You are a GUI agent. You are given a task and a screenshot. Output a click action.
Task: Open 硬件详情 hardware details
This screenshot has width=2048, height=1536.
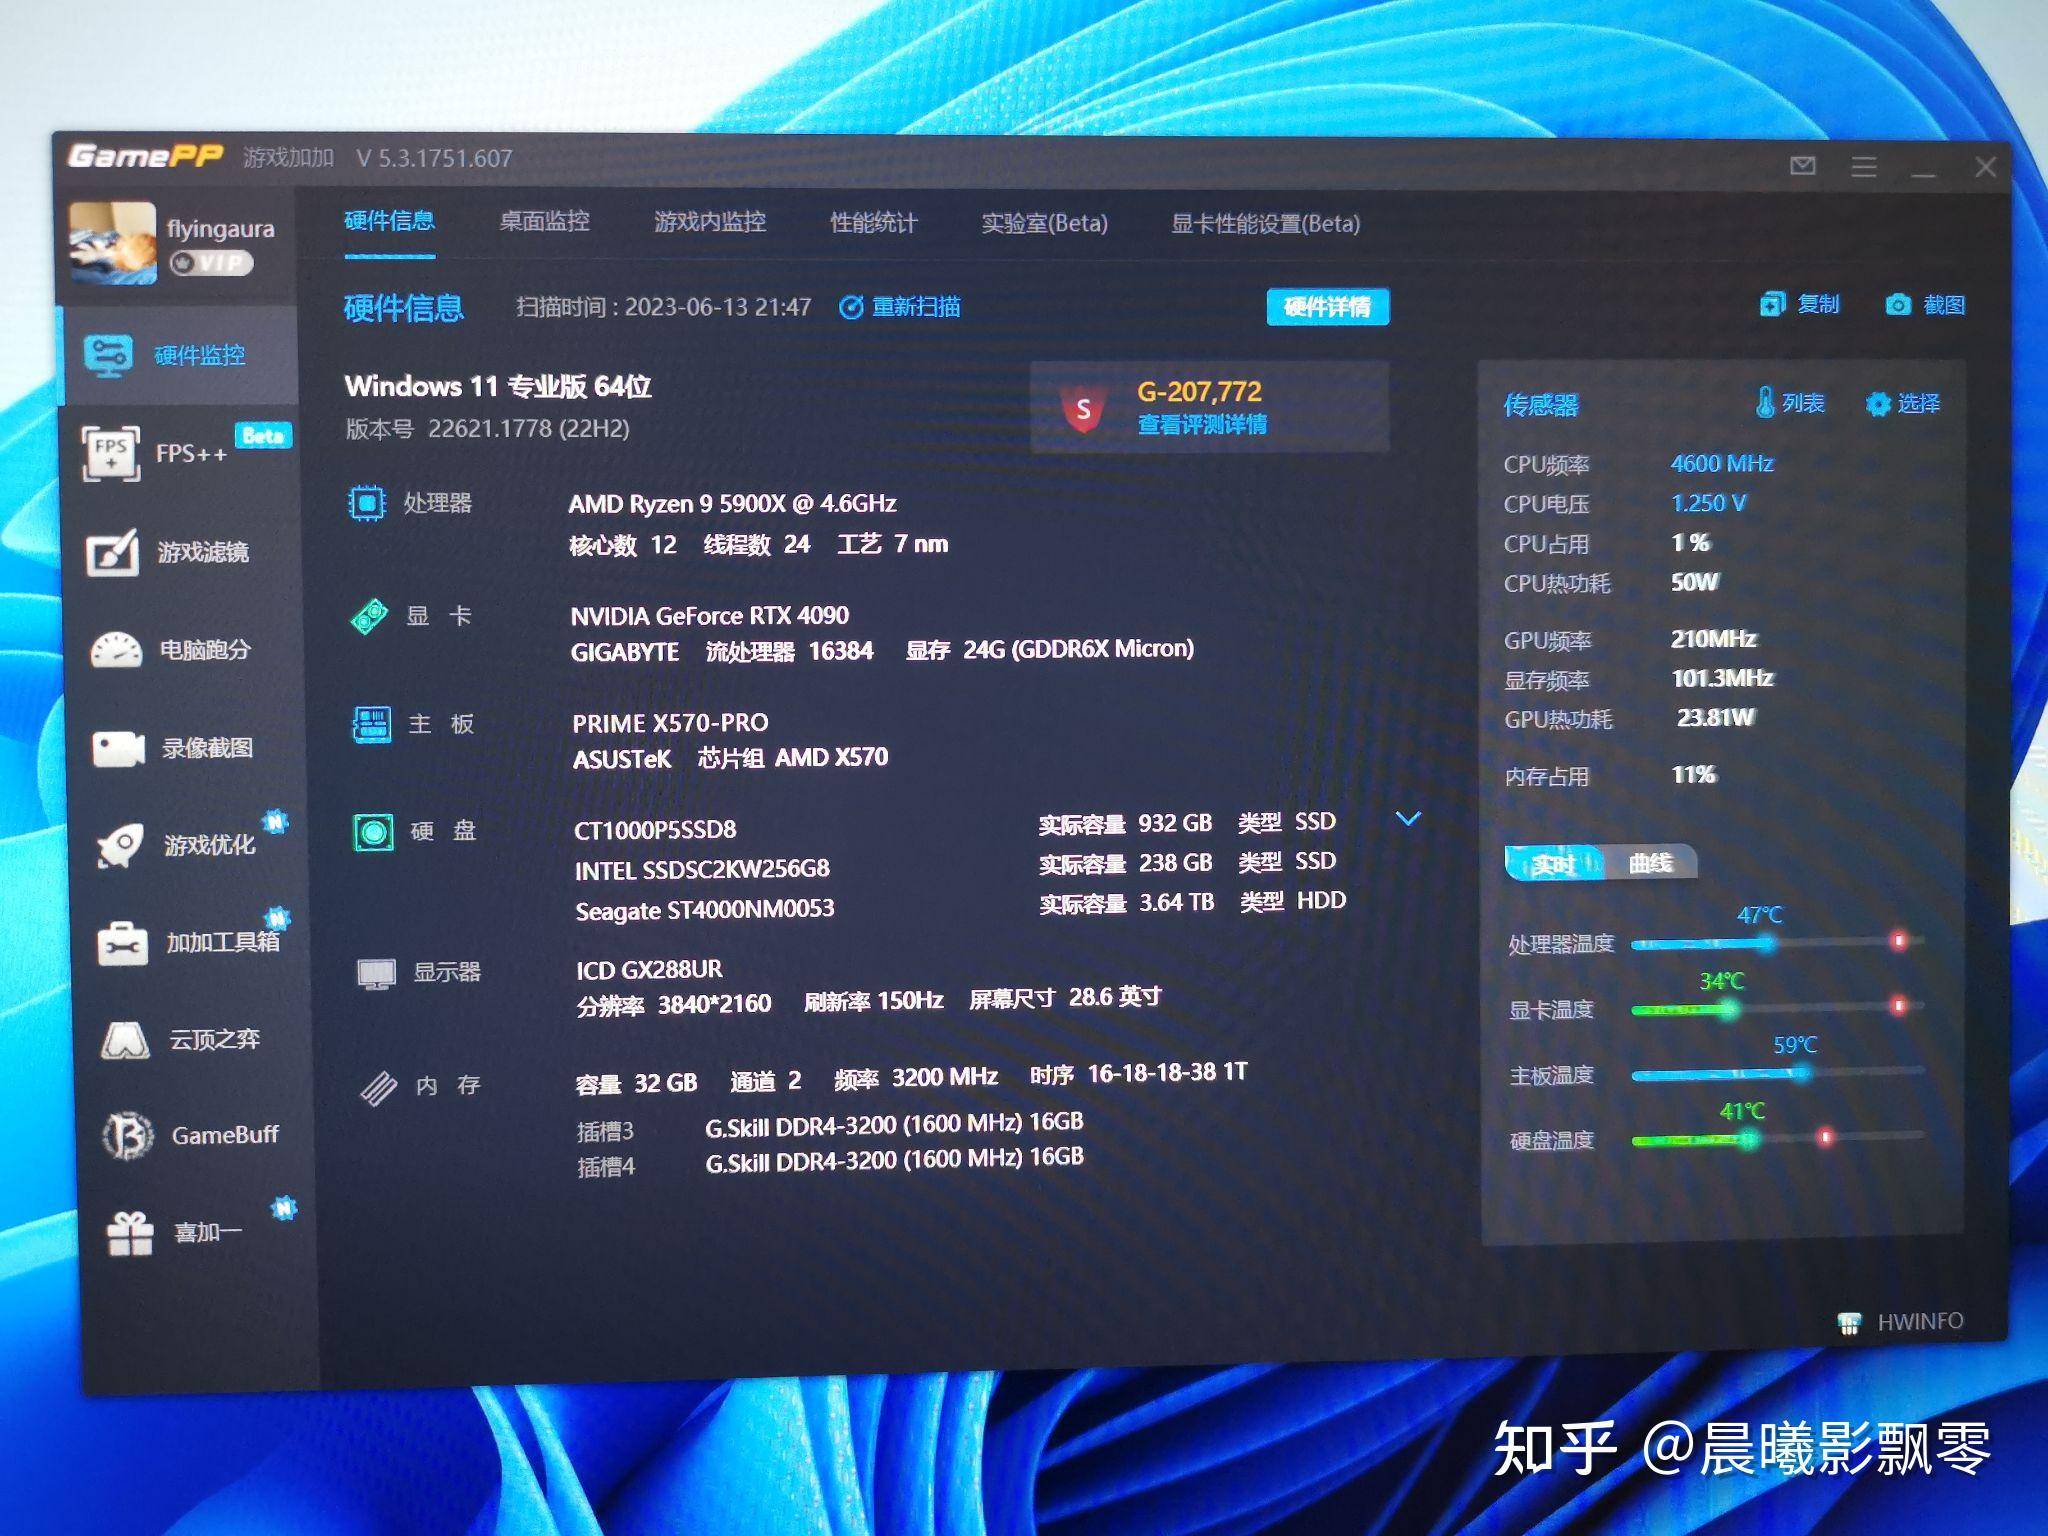[1327, 306]
